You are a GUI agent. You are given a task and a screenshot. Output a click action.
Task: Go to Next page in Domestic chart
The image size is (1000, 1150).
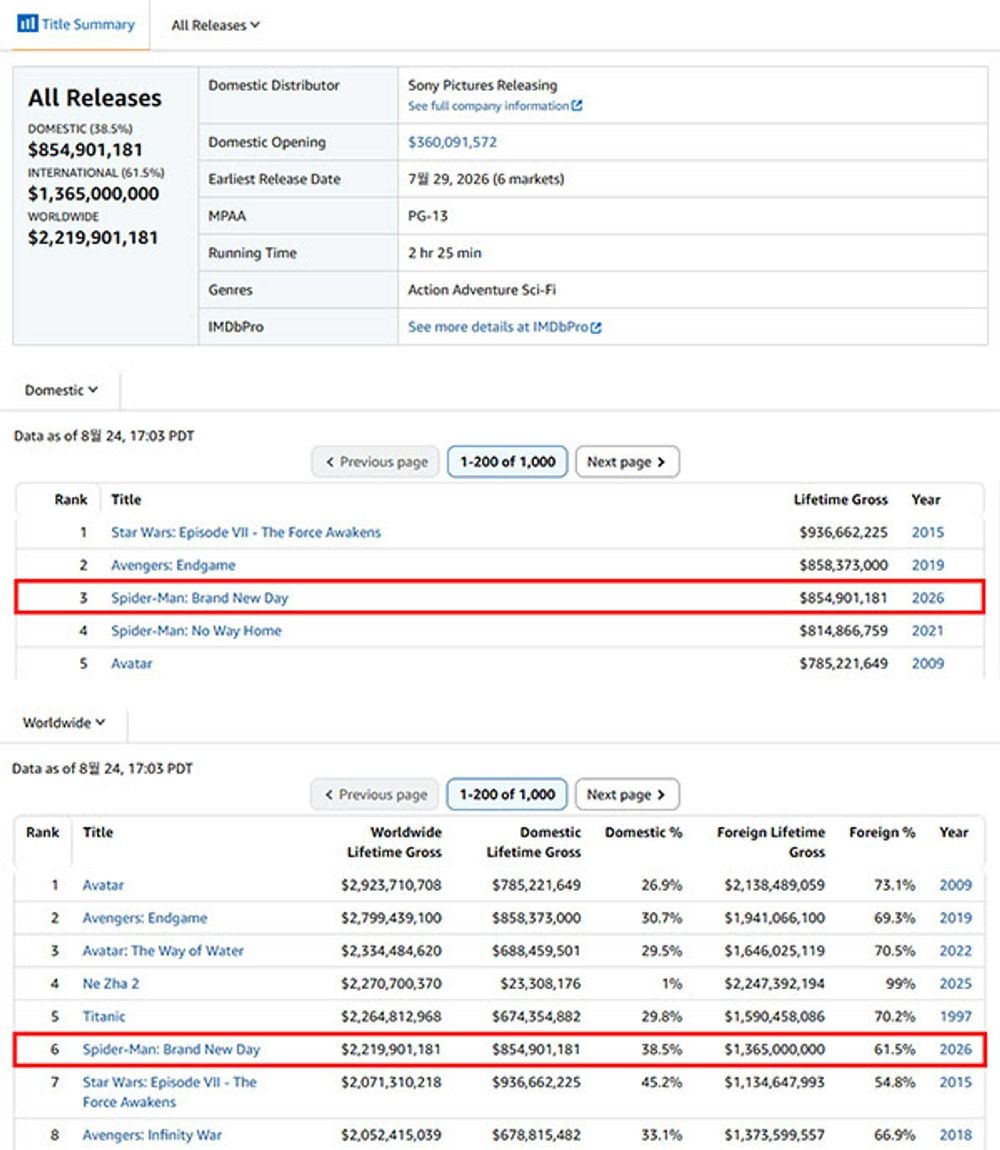pos(627,462)
